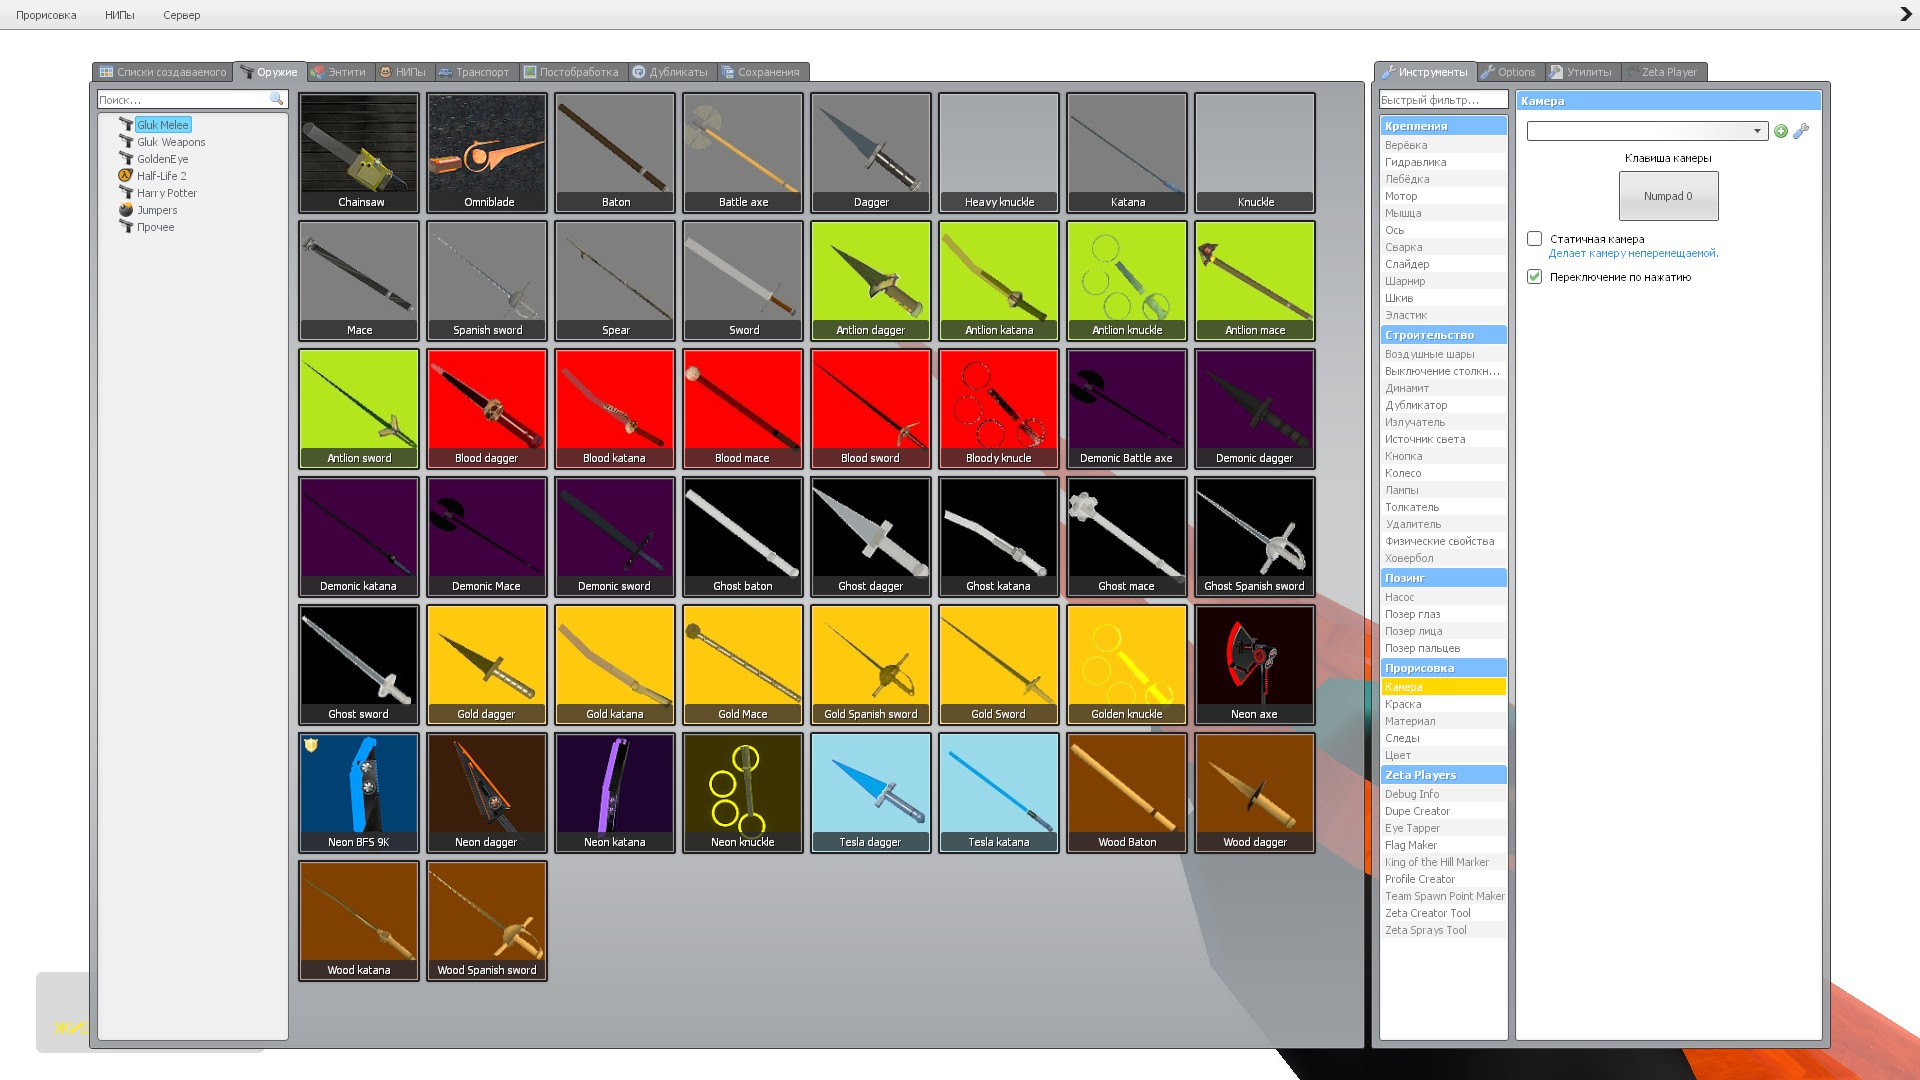
Task: Switch to the Утилиты tab
Action: point(1581,72)
